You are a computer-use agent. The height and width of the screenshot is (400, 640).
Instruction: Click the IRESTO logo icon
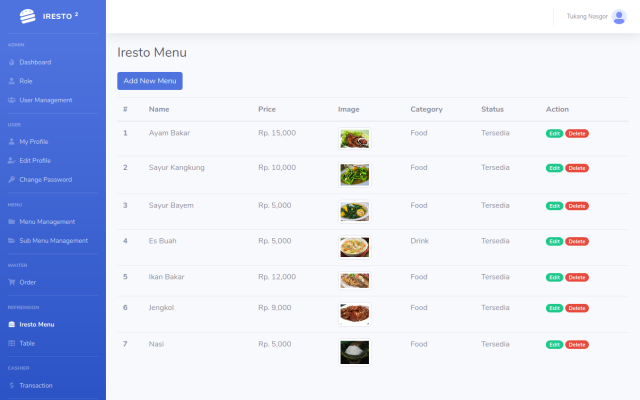point(27,16)
